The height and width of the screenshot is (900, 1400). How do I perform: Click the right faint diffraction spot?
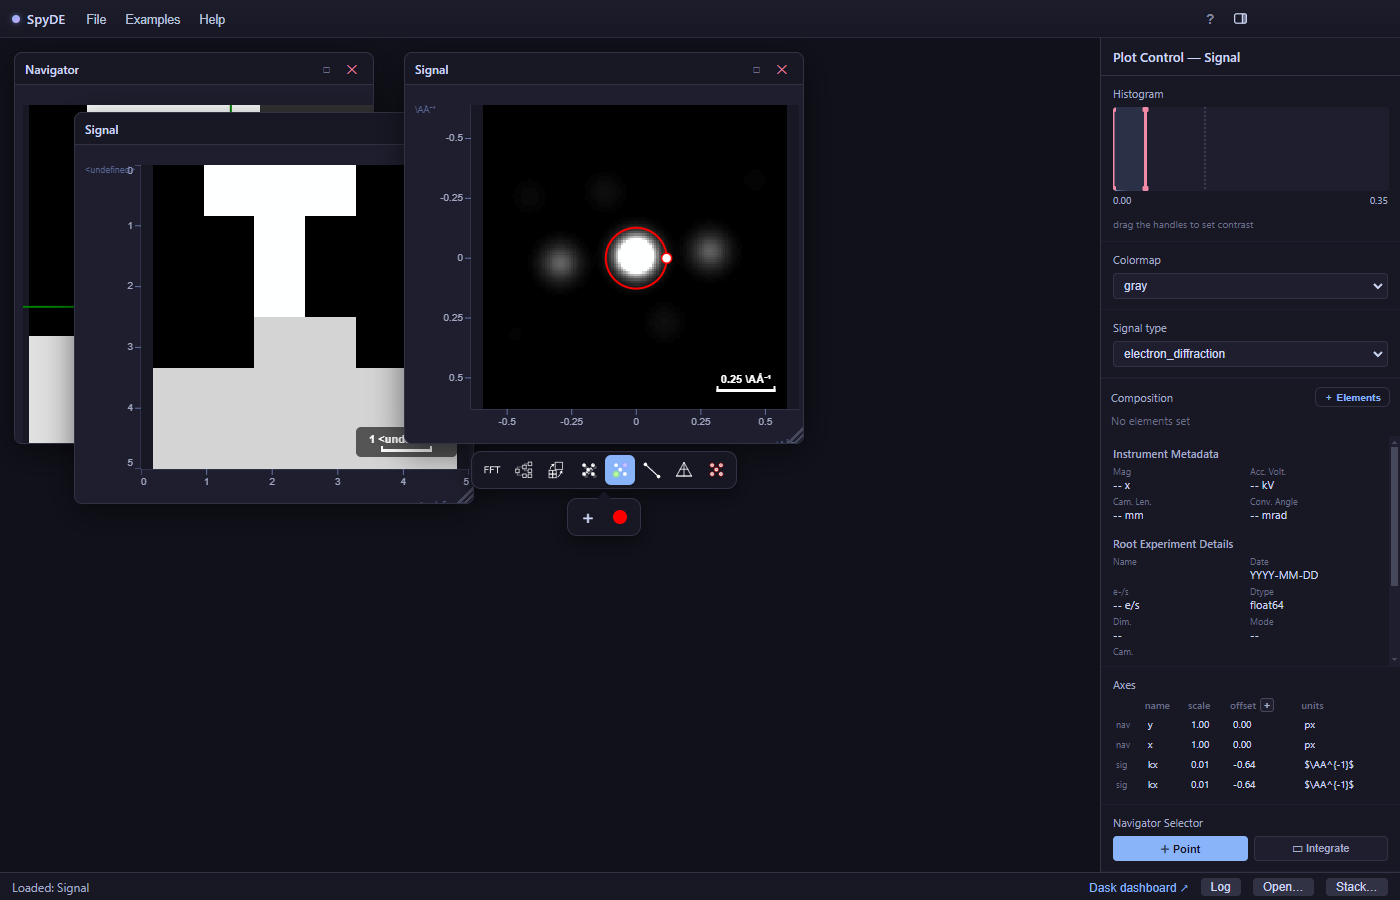[710, 250]
